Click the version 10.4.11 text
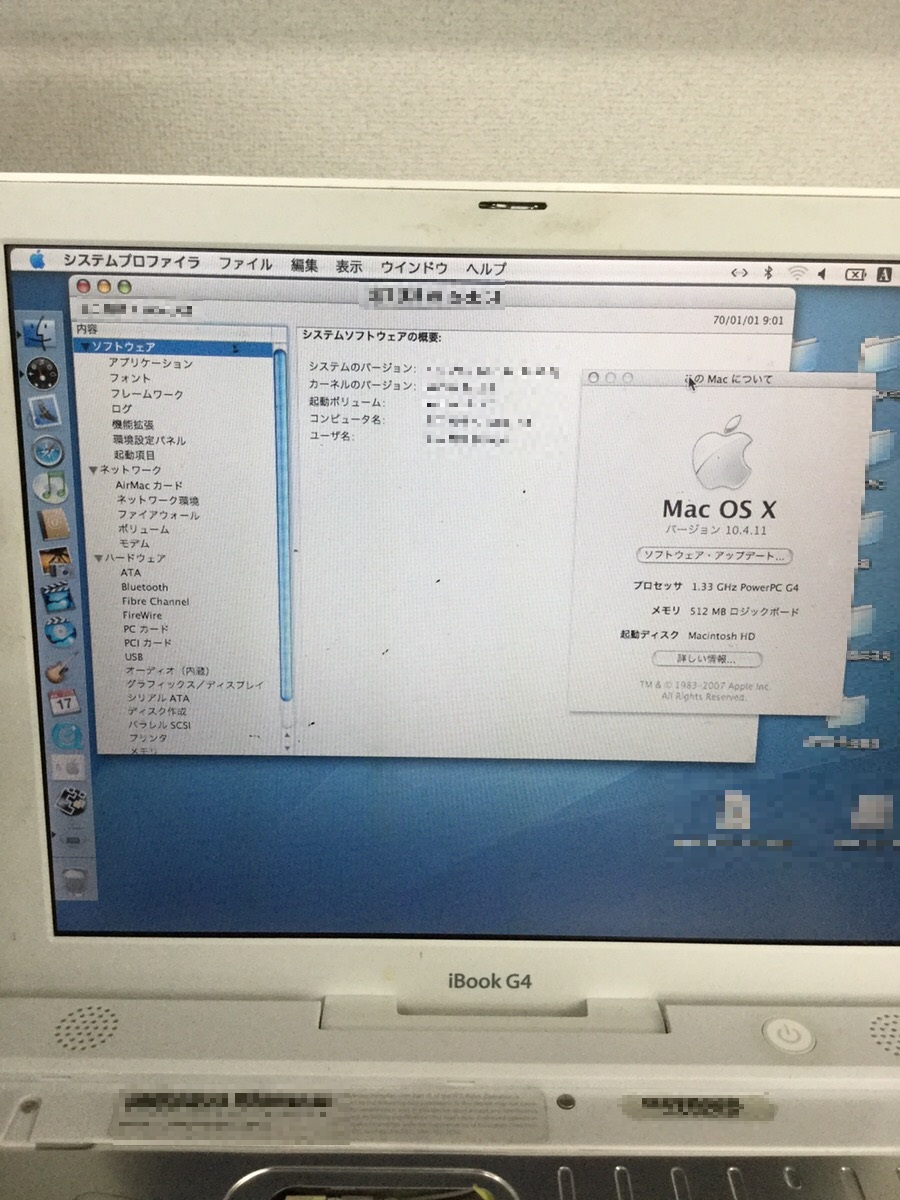 tap(716, 530)
